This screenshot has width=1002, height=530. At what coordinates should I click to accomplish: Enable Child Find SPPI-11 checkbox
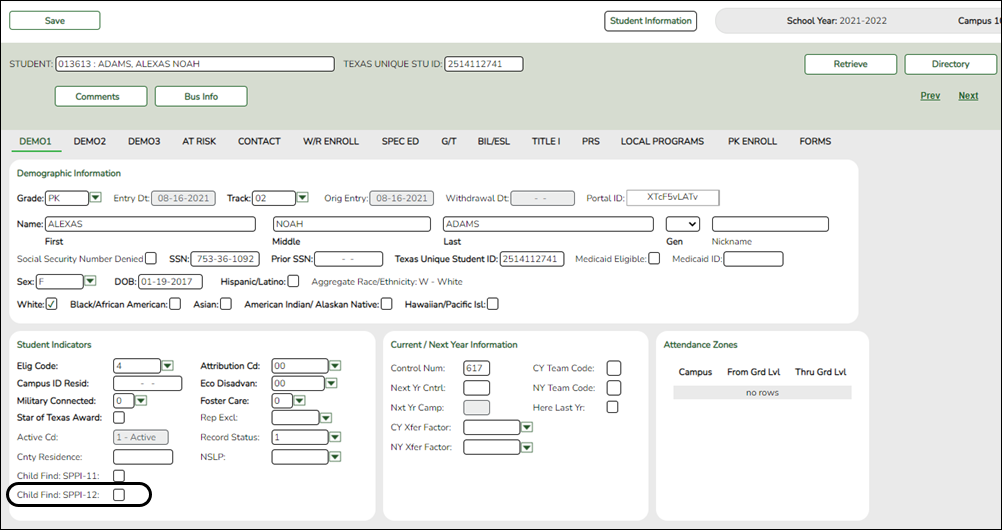[119, 476]
